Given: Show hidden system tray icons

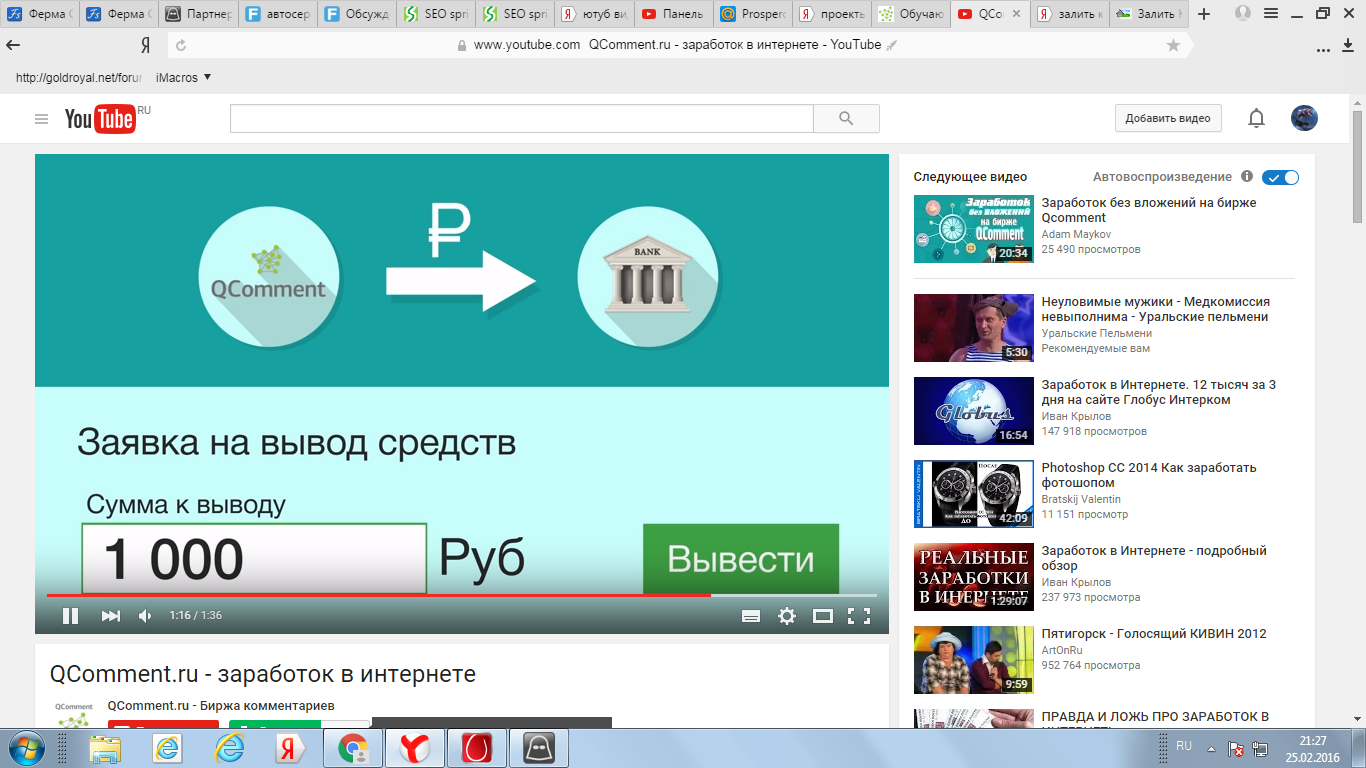Looking at the screenshot, I should (1212, 748).
